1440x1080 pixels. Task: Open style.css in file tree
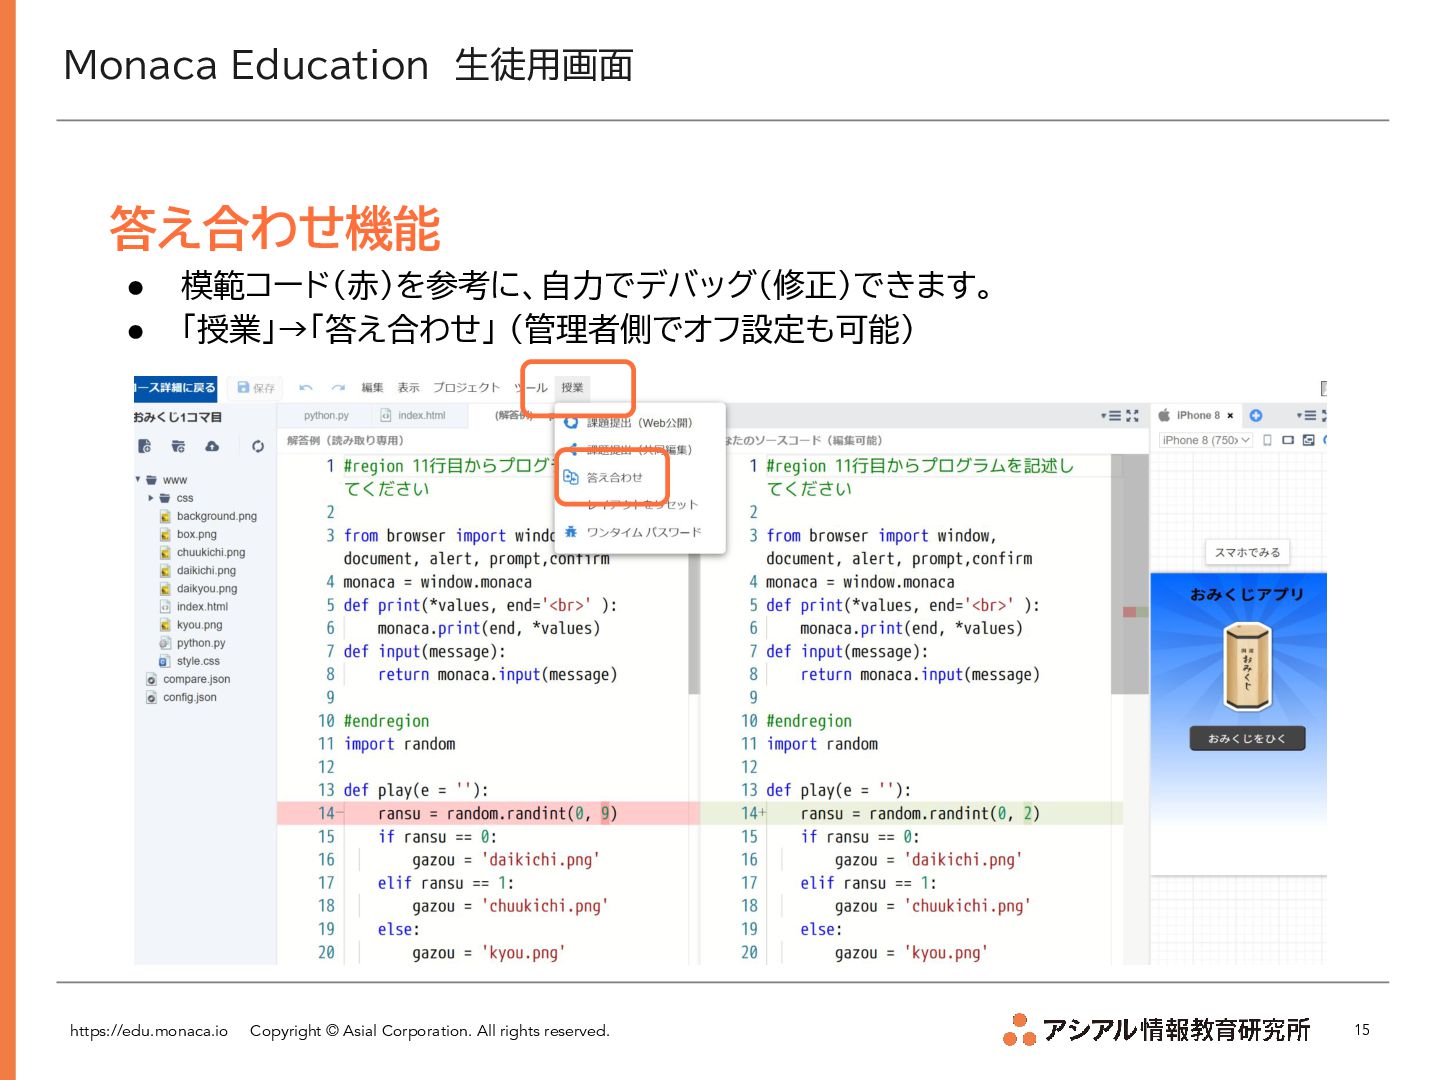pyautogui.click(x=190, y=661)
